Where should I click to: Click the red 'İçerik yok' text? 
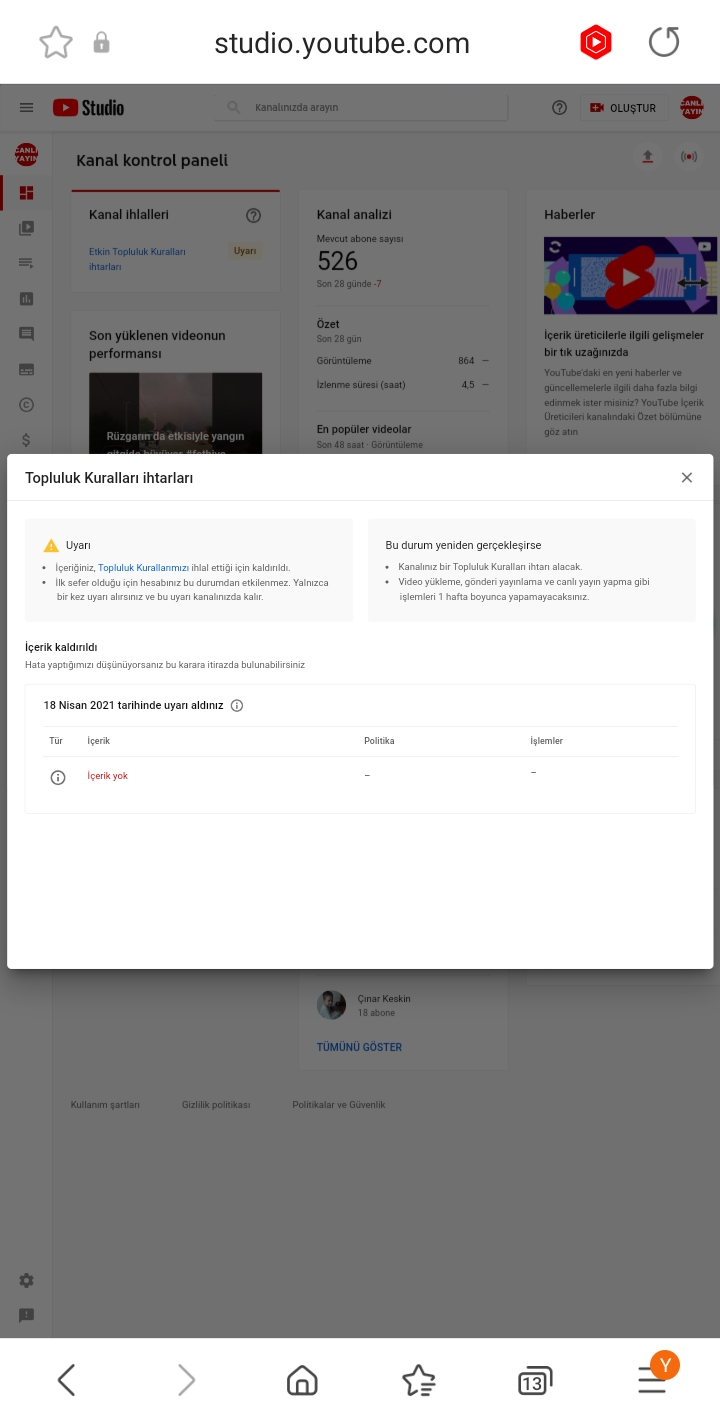tap(107, 776)
